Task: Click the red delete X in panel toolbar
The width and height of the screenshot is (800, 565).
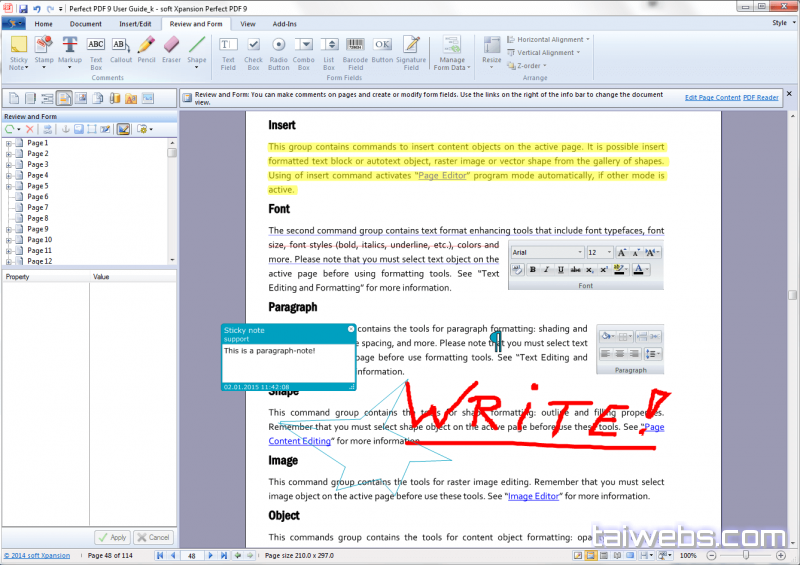Action: pyautogui.click(x=30, y=129)
